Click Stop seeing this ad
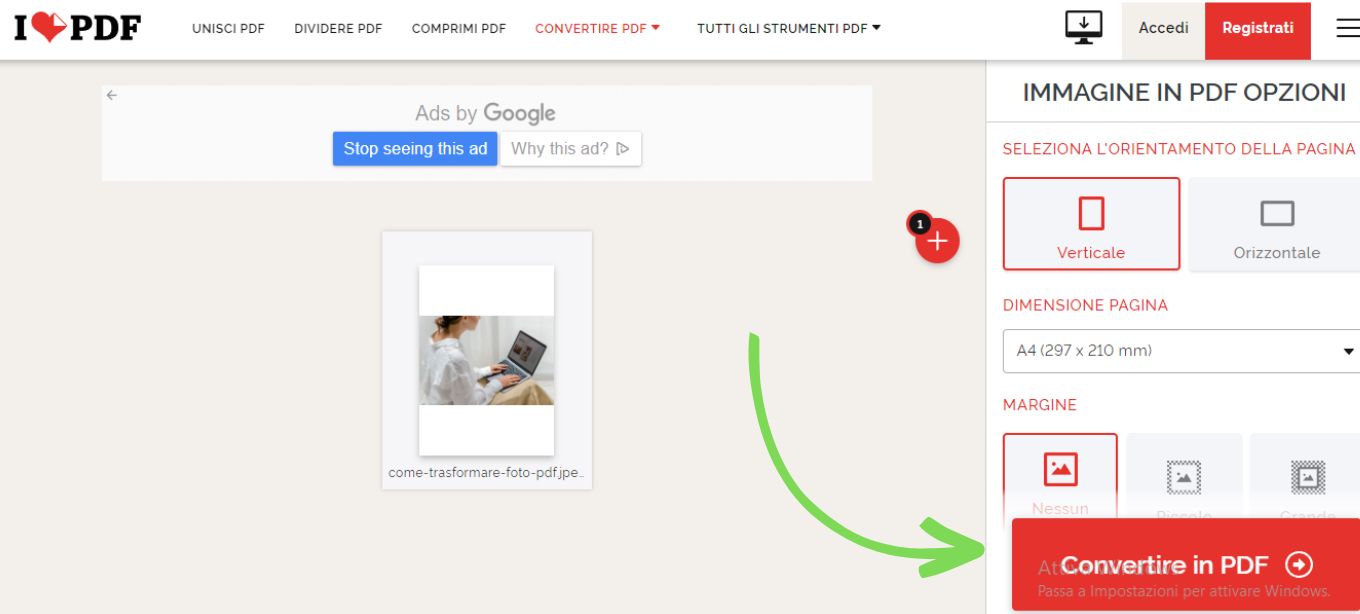Screen dimensions: 1360x614 coord(415,148)
